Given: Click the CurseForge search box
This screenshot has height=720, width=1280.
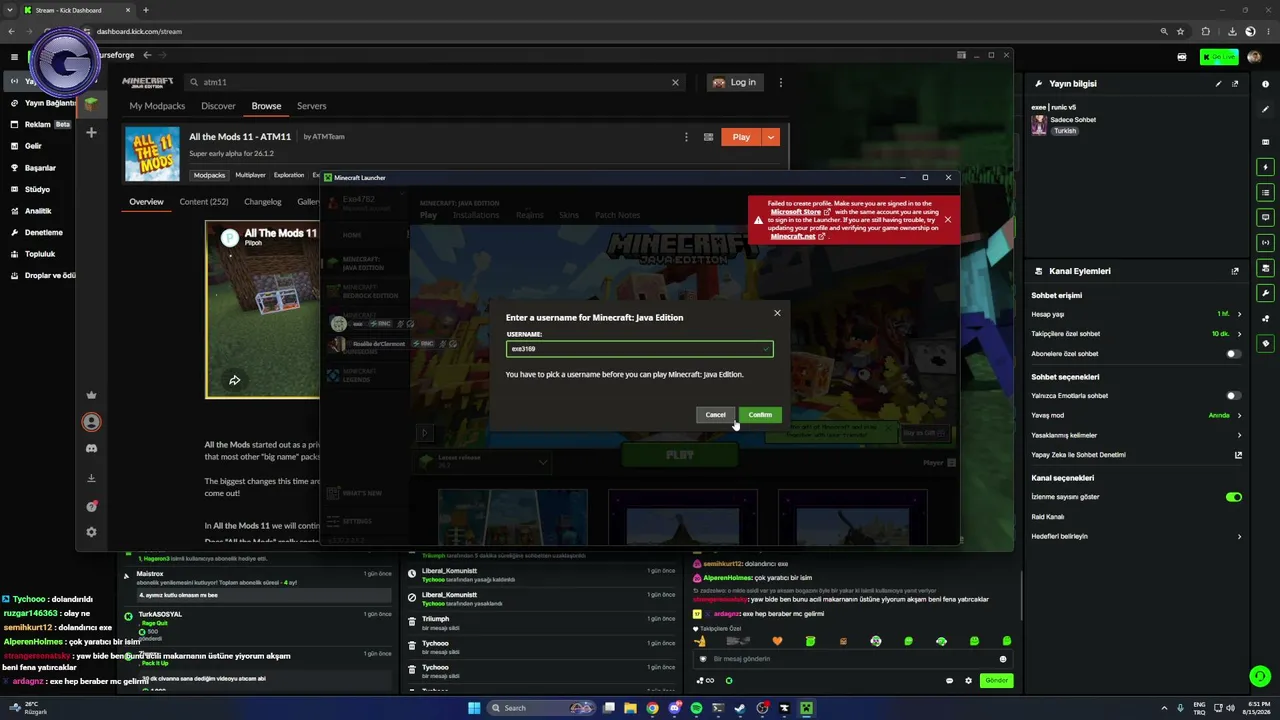Looking at the screenshot, I should pos(435,82).
